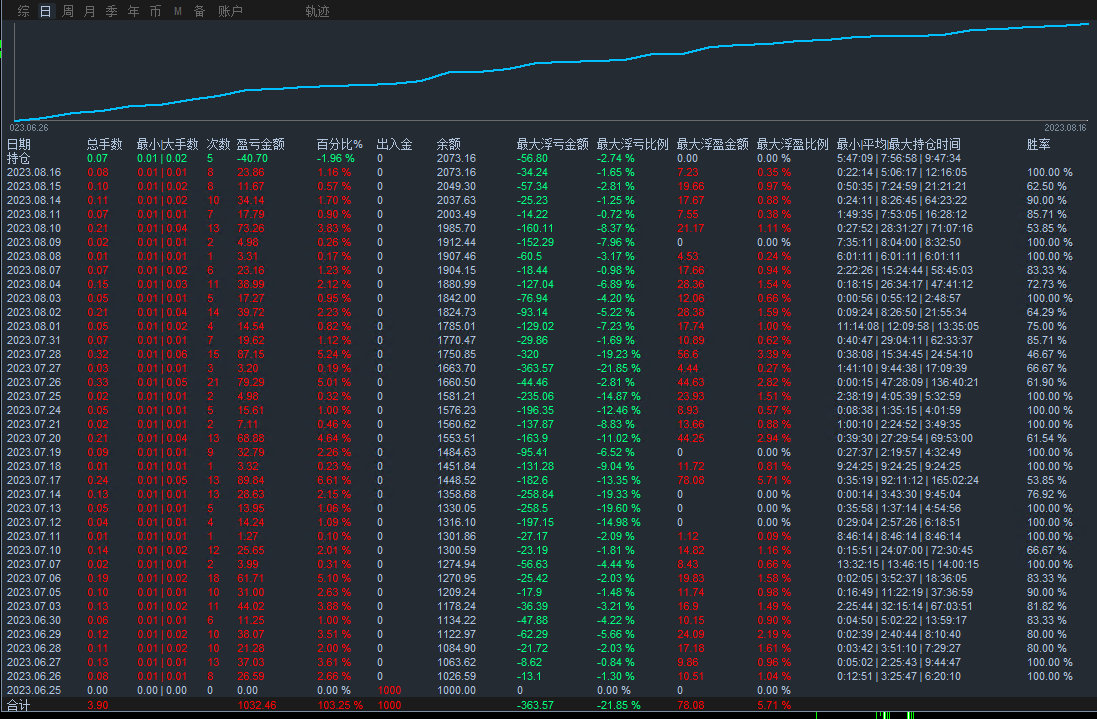1097x719 pixels.
Task: Select the 合计 totals row label
Action: pos(19,705)
